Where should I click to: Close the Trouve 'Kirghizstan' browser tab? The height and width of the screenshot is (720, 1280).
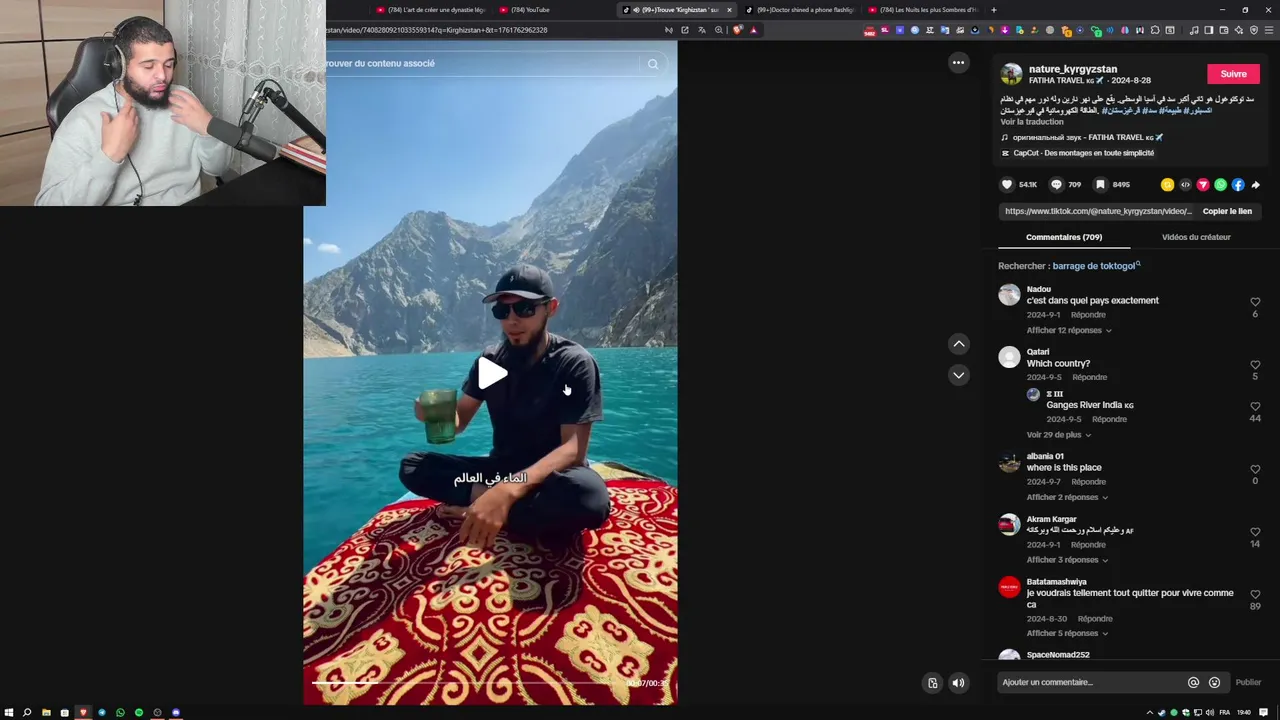(x=729, y=10)
